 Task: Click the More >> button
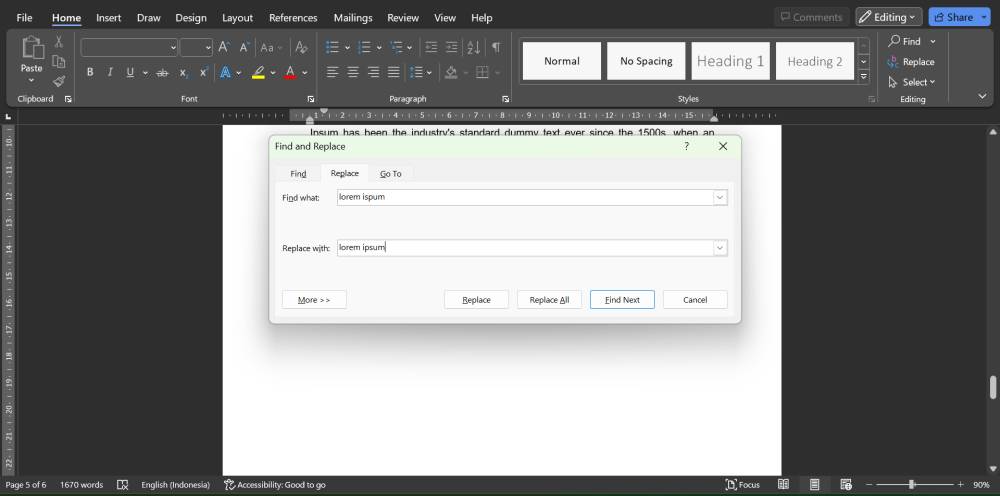coord(314,300)
